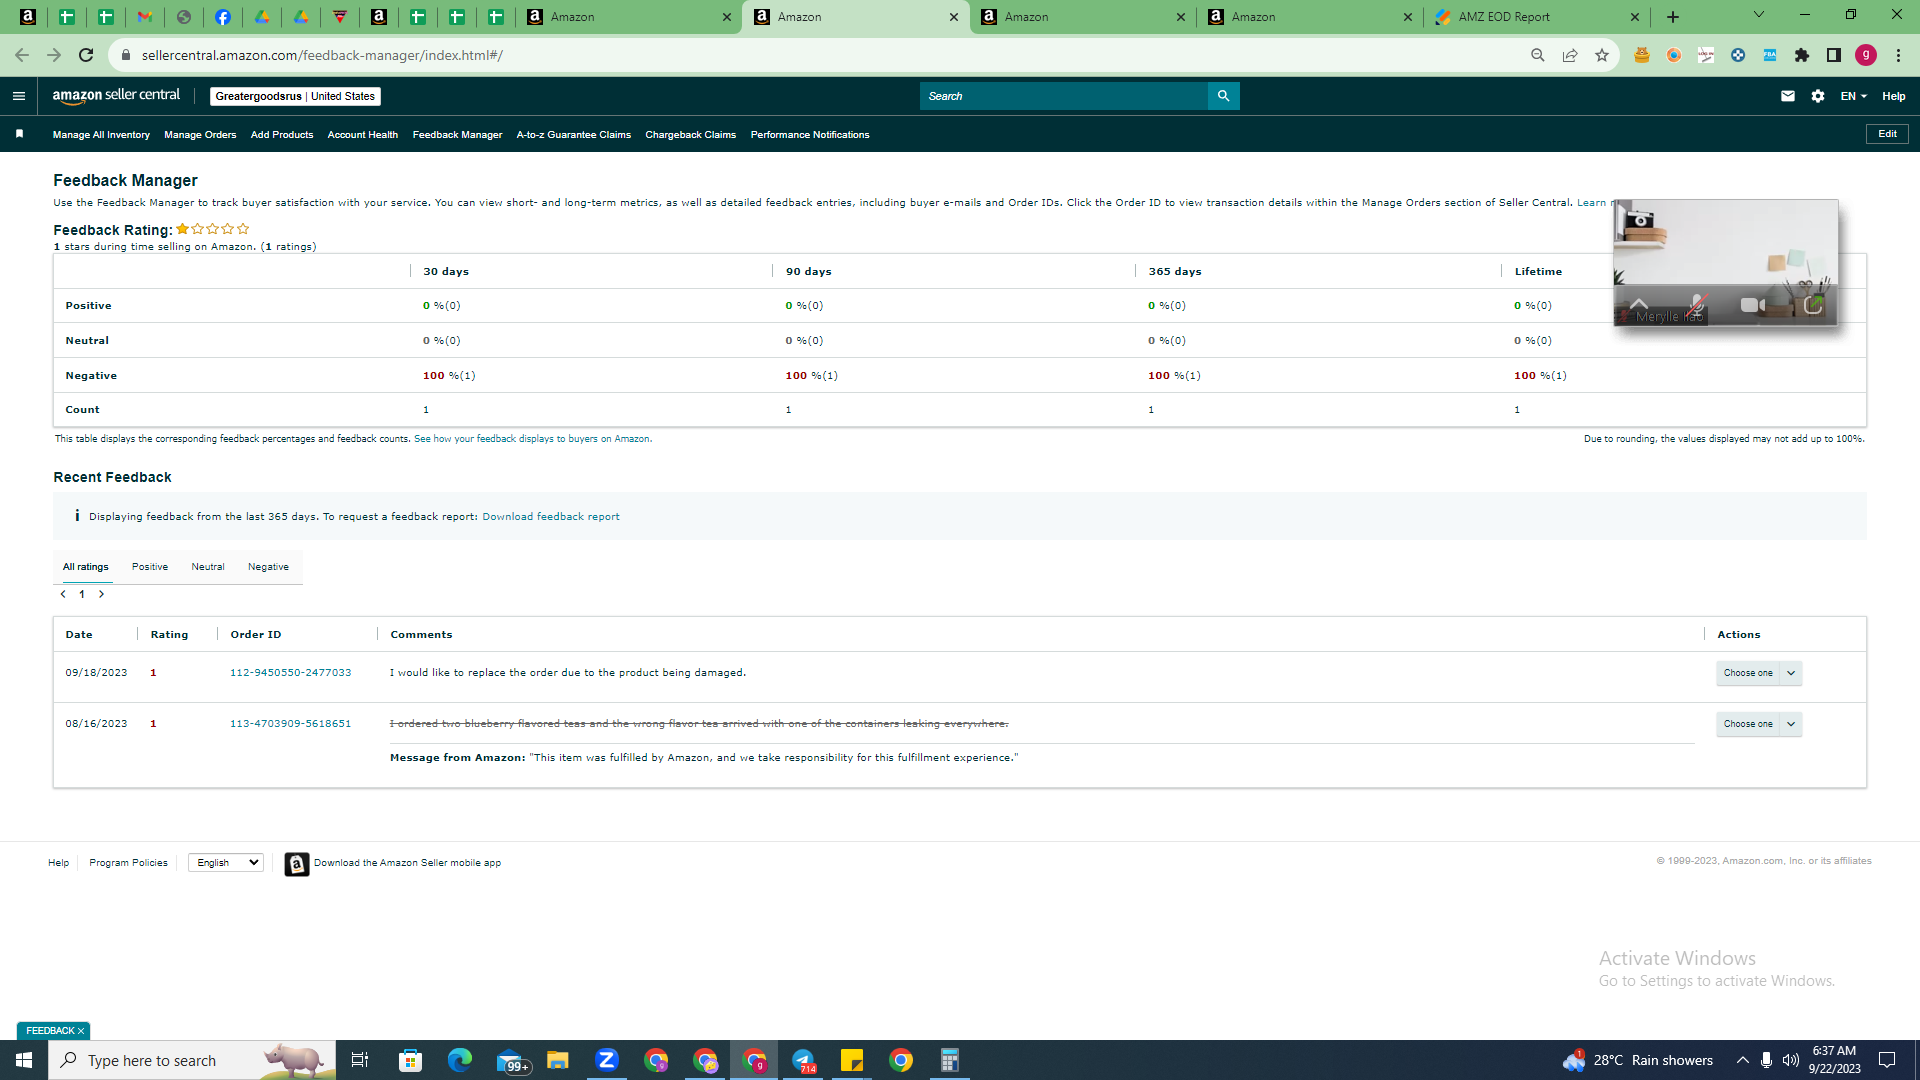Open order ID 112-9450550-2477033
This screenshot has width=1920, height=1080.
(x=291, y=673)
